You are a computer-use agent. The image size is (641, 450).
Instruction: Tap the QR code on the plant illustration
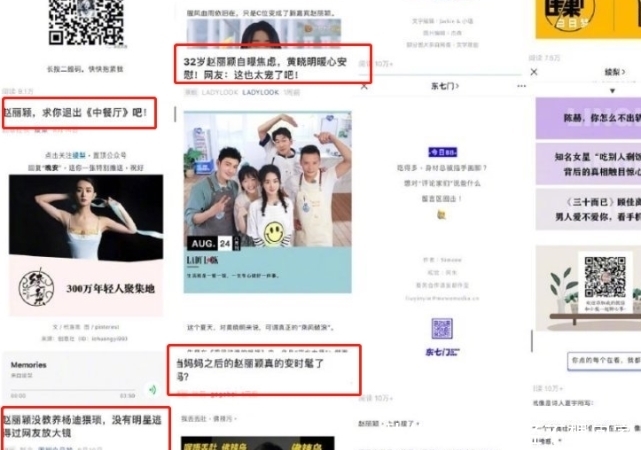pyautogui.click(x=605, y=277)
